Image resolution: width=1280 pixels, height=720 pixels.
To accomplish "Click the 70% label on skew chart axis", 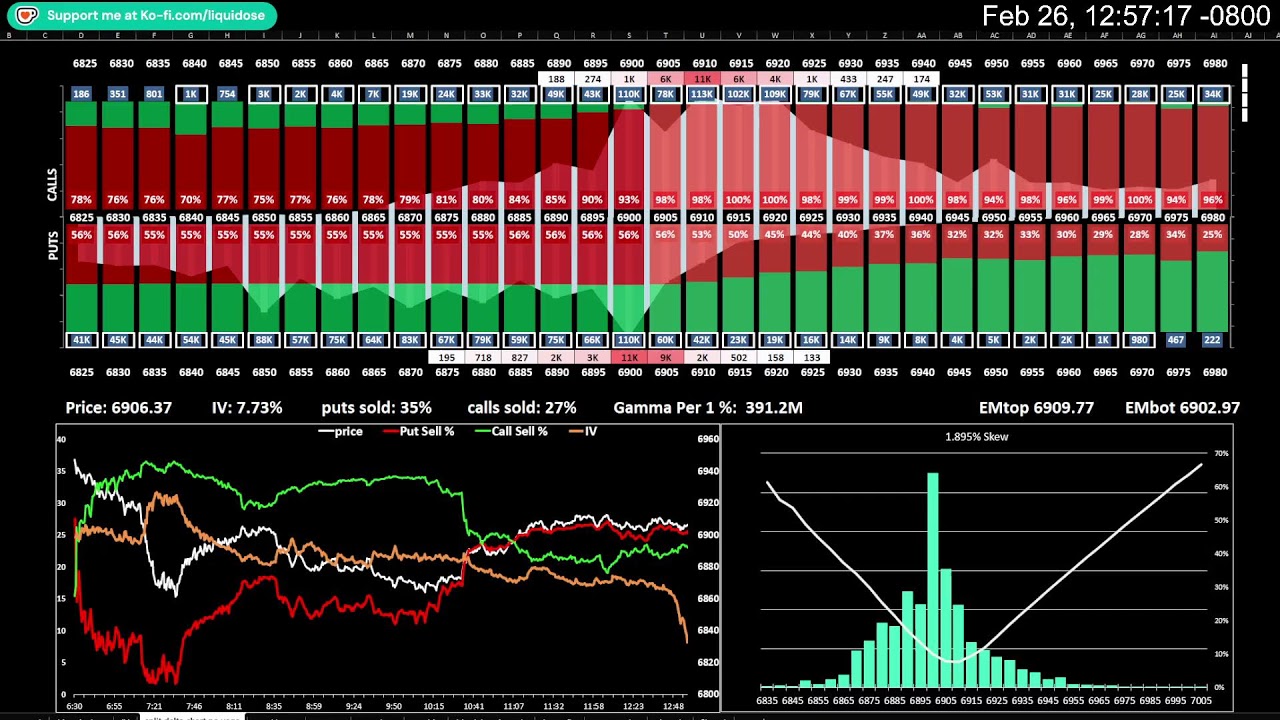I will click(1221, 454).
